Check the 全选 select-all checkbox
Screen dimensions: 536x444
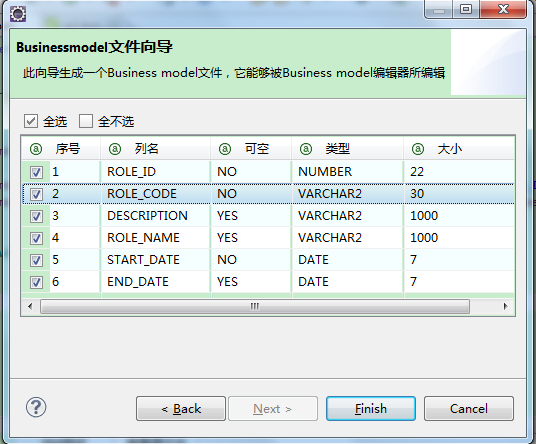click(31, 121)
